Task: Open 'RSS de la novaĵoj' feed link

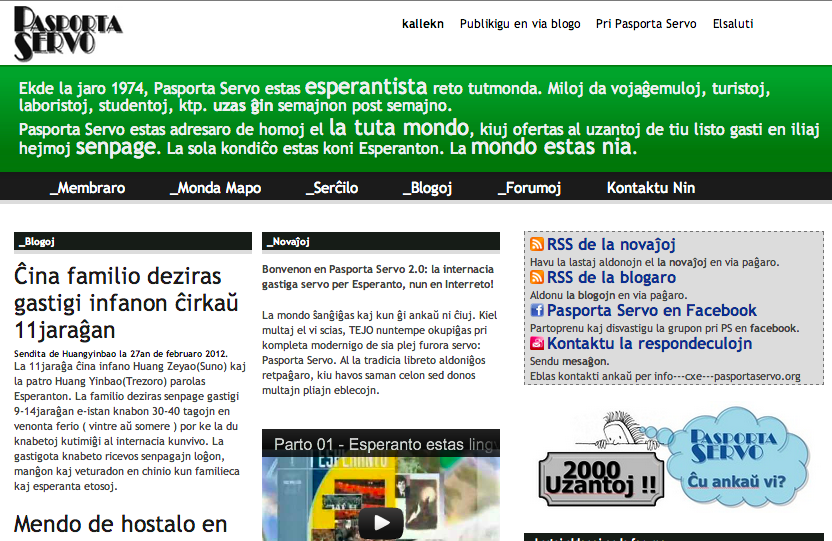Action: (611, 245)
